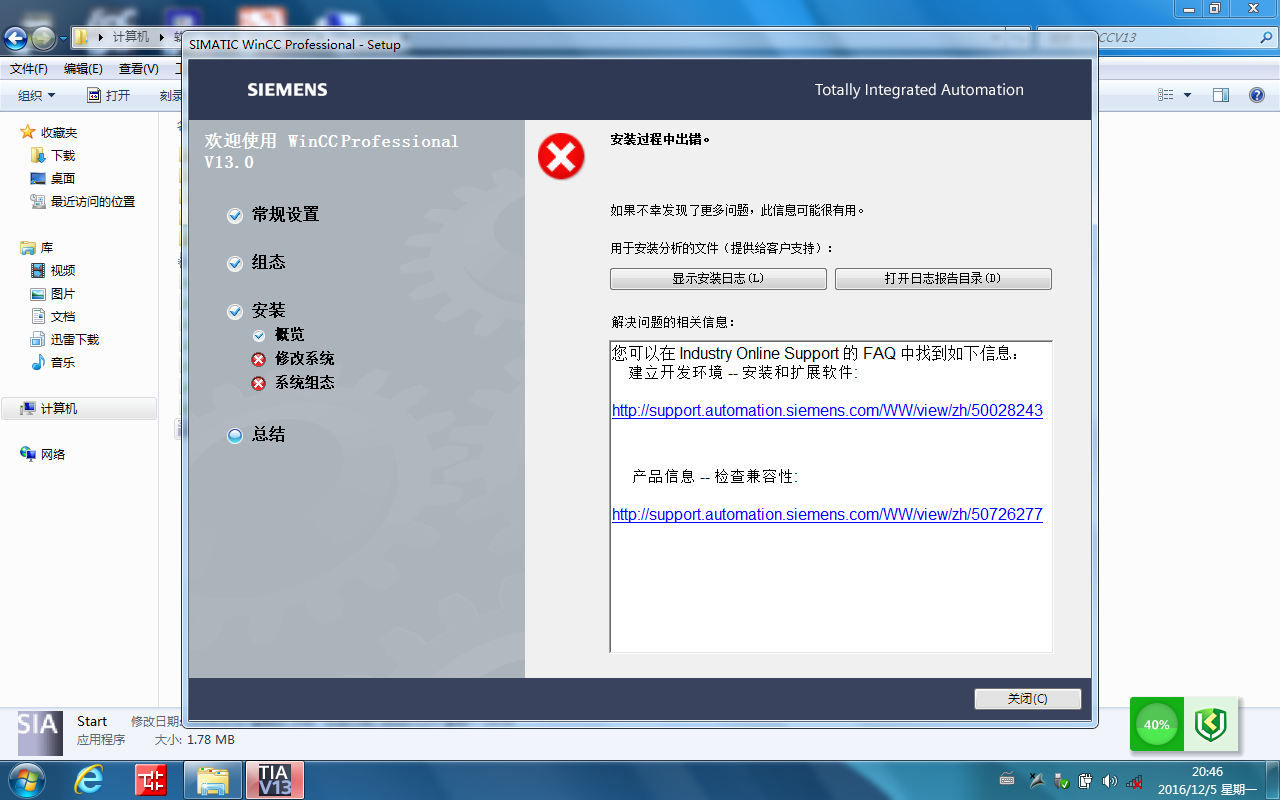Expand the navigation history dropdown arrow

[x=62, y=38]
